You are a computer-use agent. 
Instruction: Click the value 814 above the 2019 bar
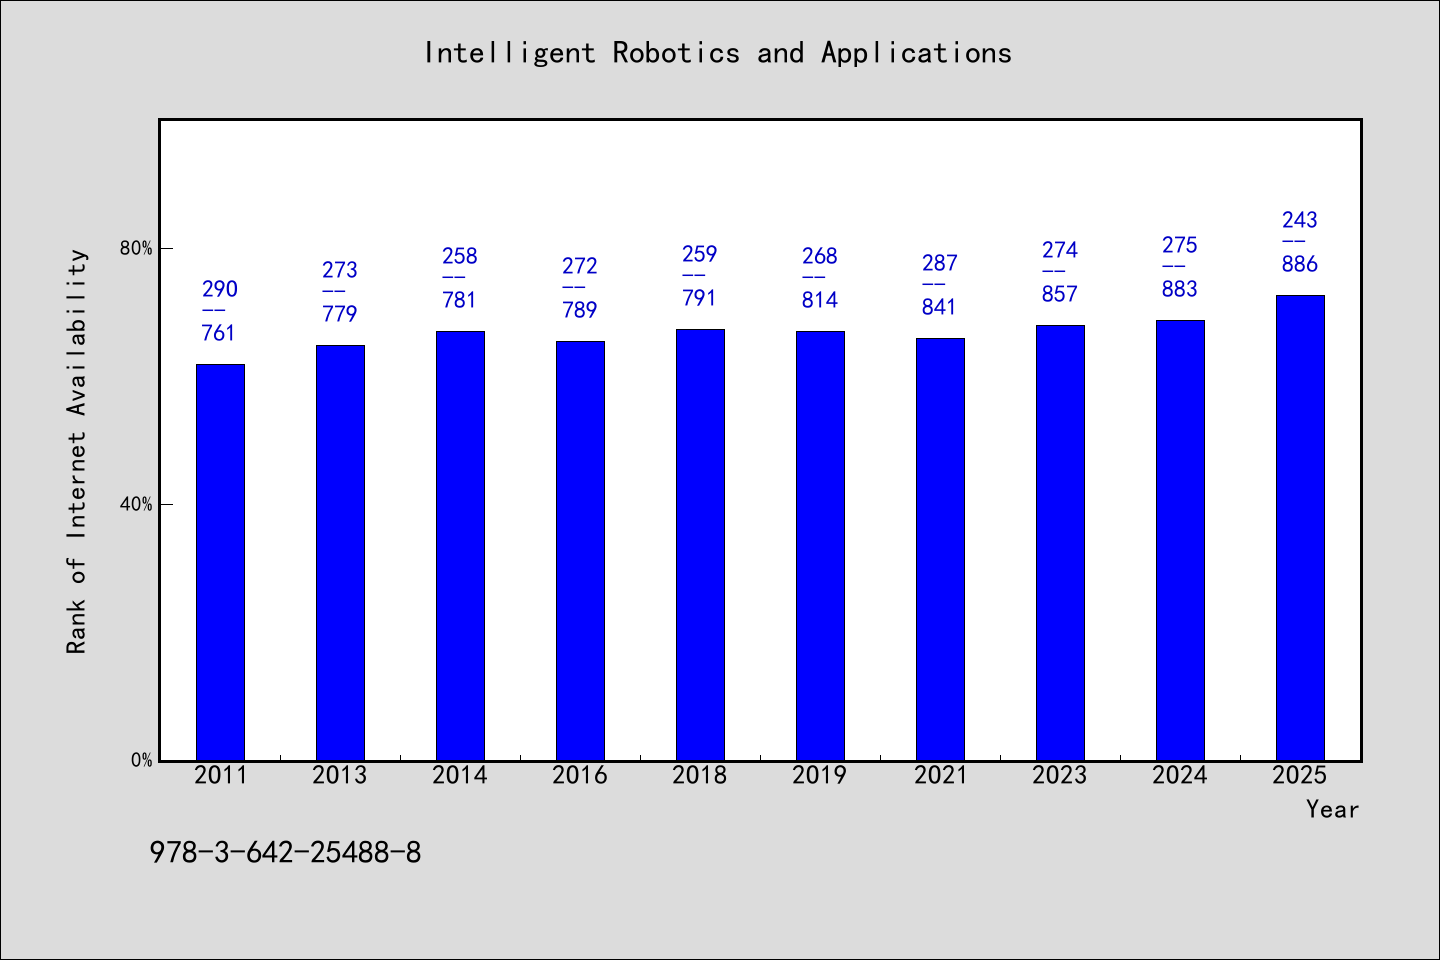pos(820,300)
